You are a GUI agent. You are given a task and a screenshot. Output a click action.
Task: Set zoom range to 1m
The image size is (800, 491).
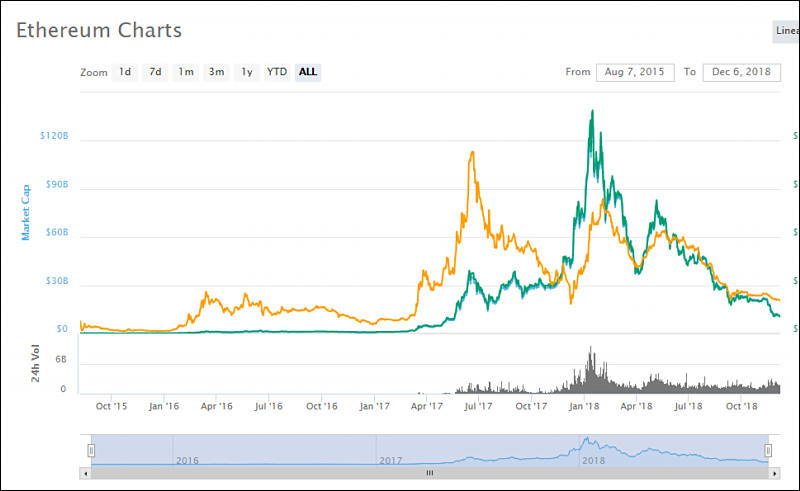click(186, 72)
